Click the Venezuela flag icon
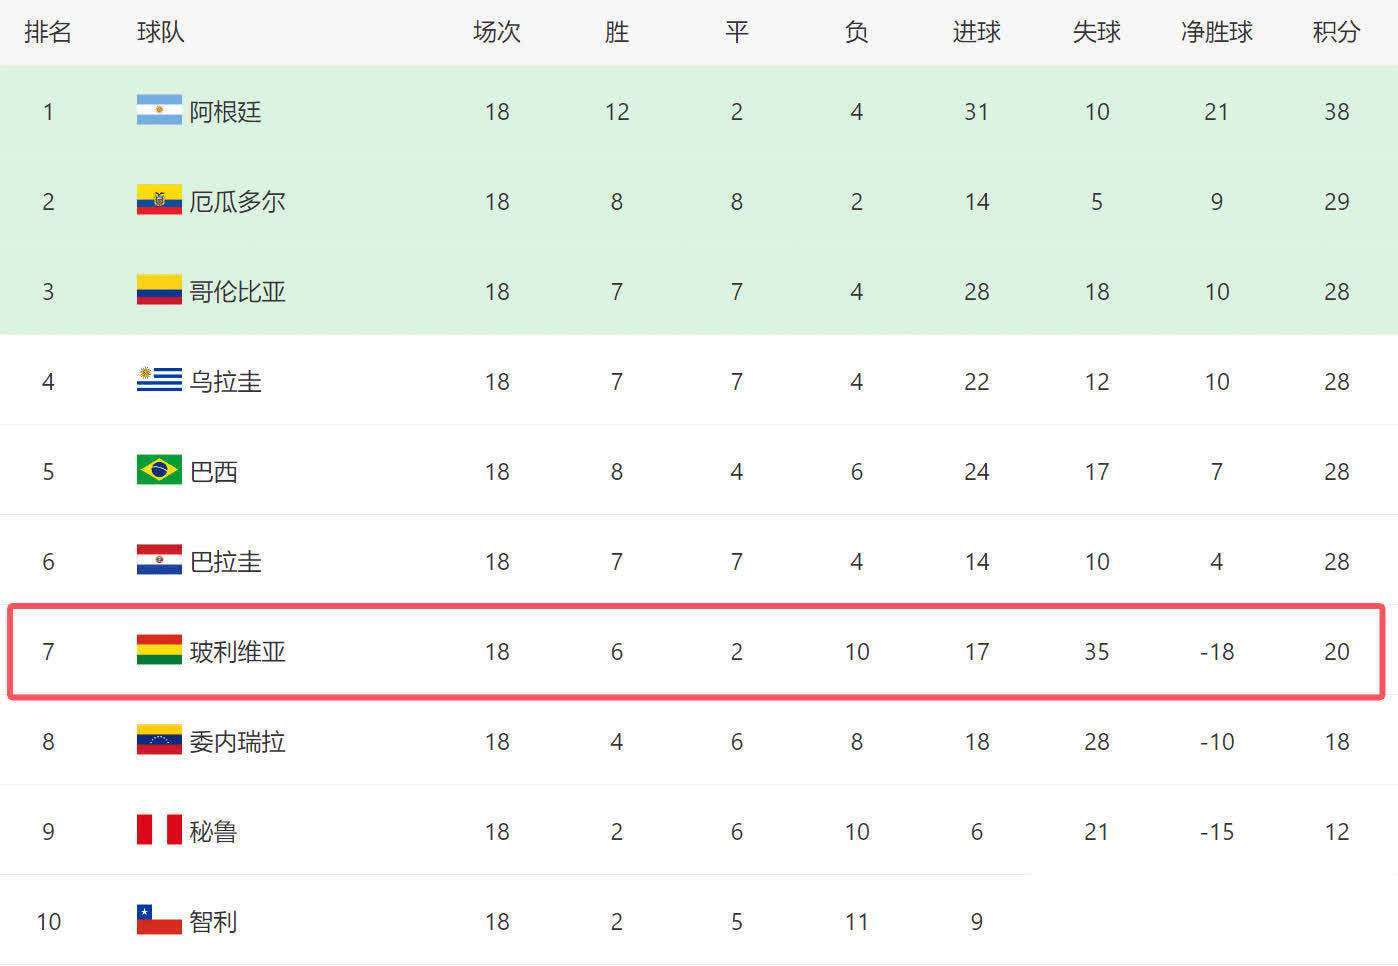 click(x=159, y=740)
